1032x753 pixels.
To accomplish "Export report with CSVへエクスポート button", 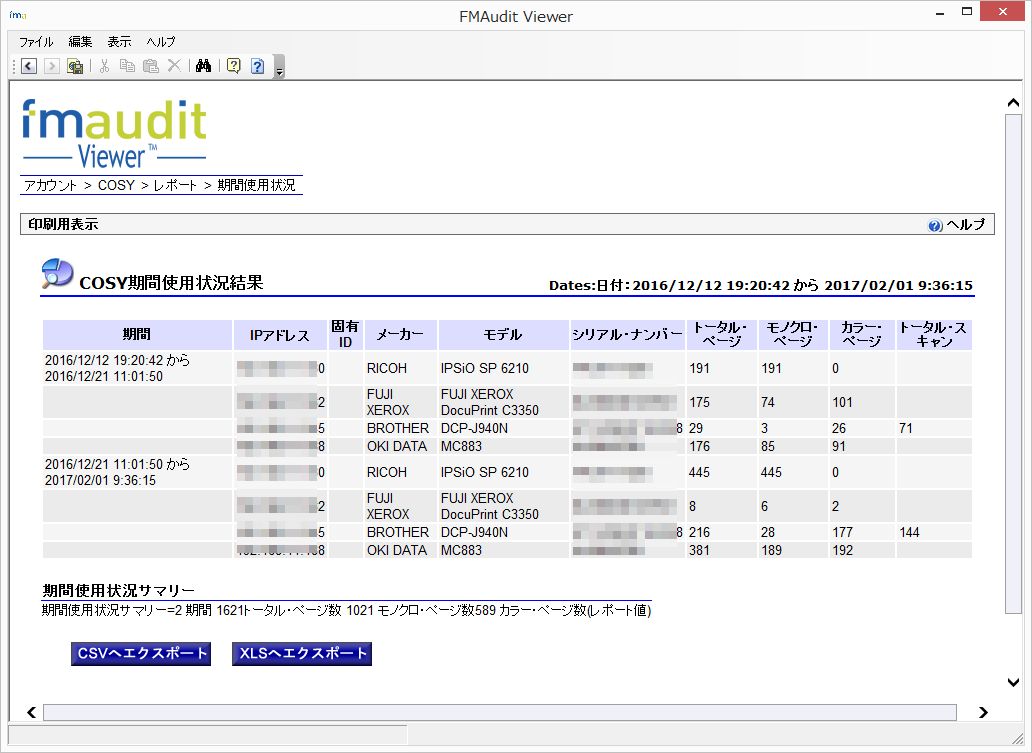I will (x=141, y=654).
